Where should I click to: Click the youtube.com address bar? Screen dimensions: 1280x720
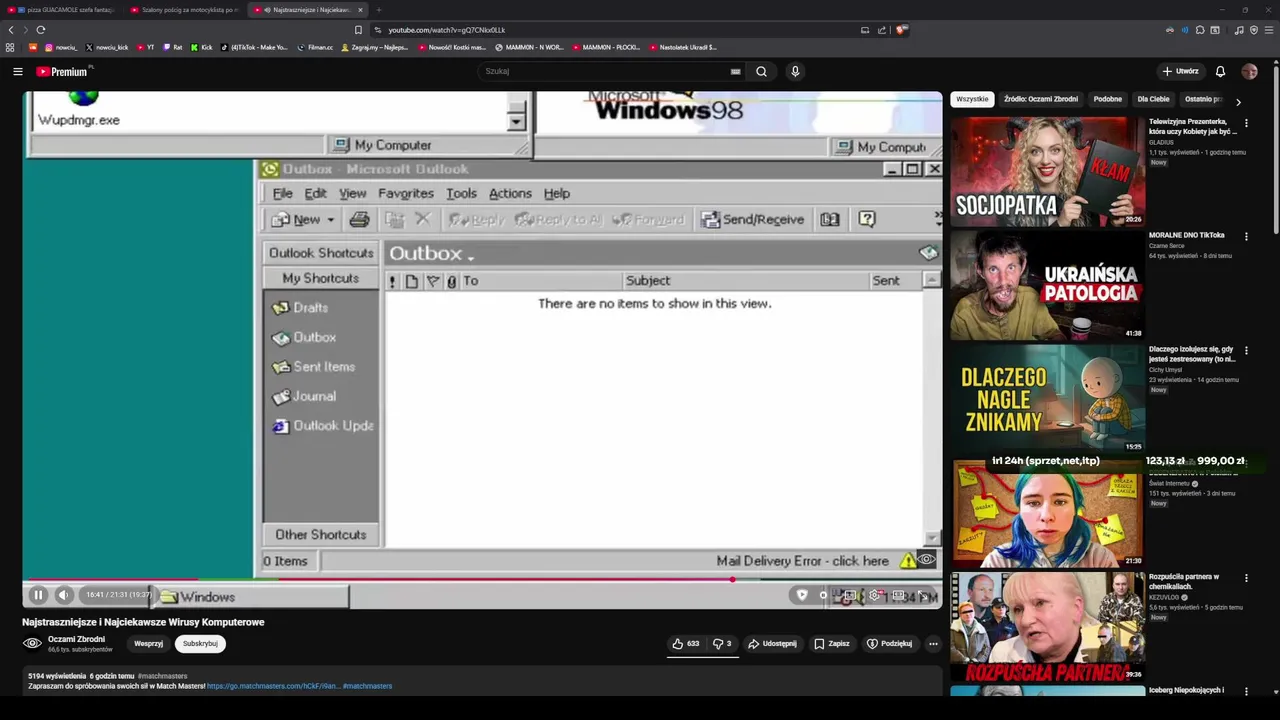620,30
